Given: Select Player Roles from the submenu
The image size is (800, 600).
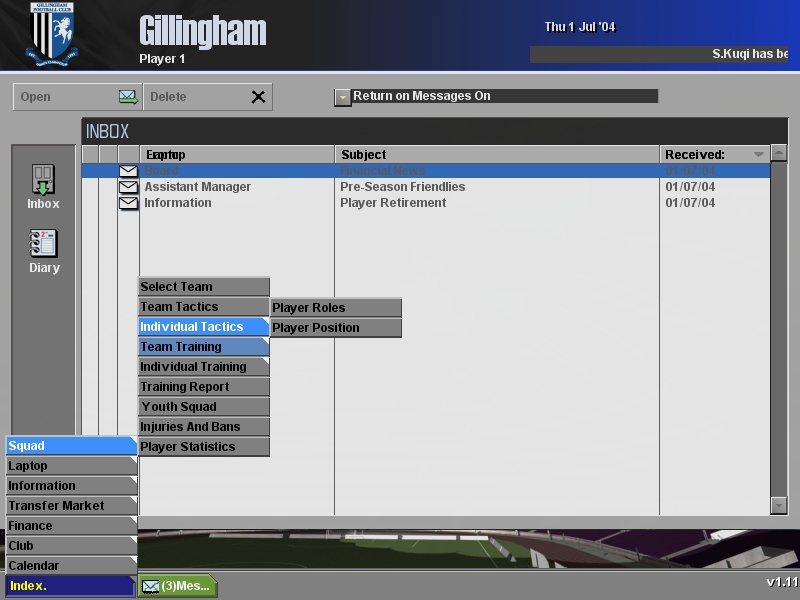Looking at the screenshot, I should pyautogui.click(x=335, y=308).
